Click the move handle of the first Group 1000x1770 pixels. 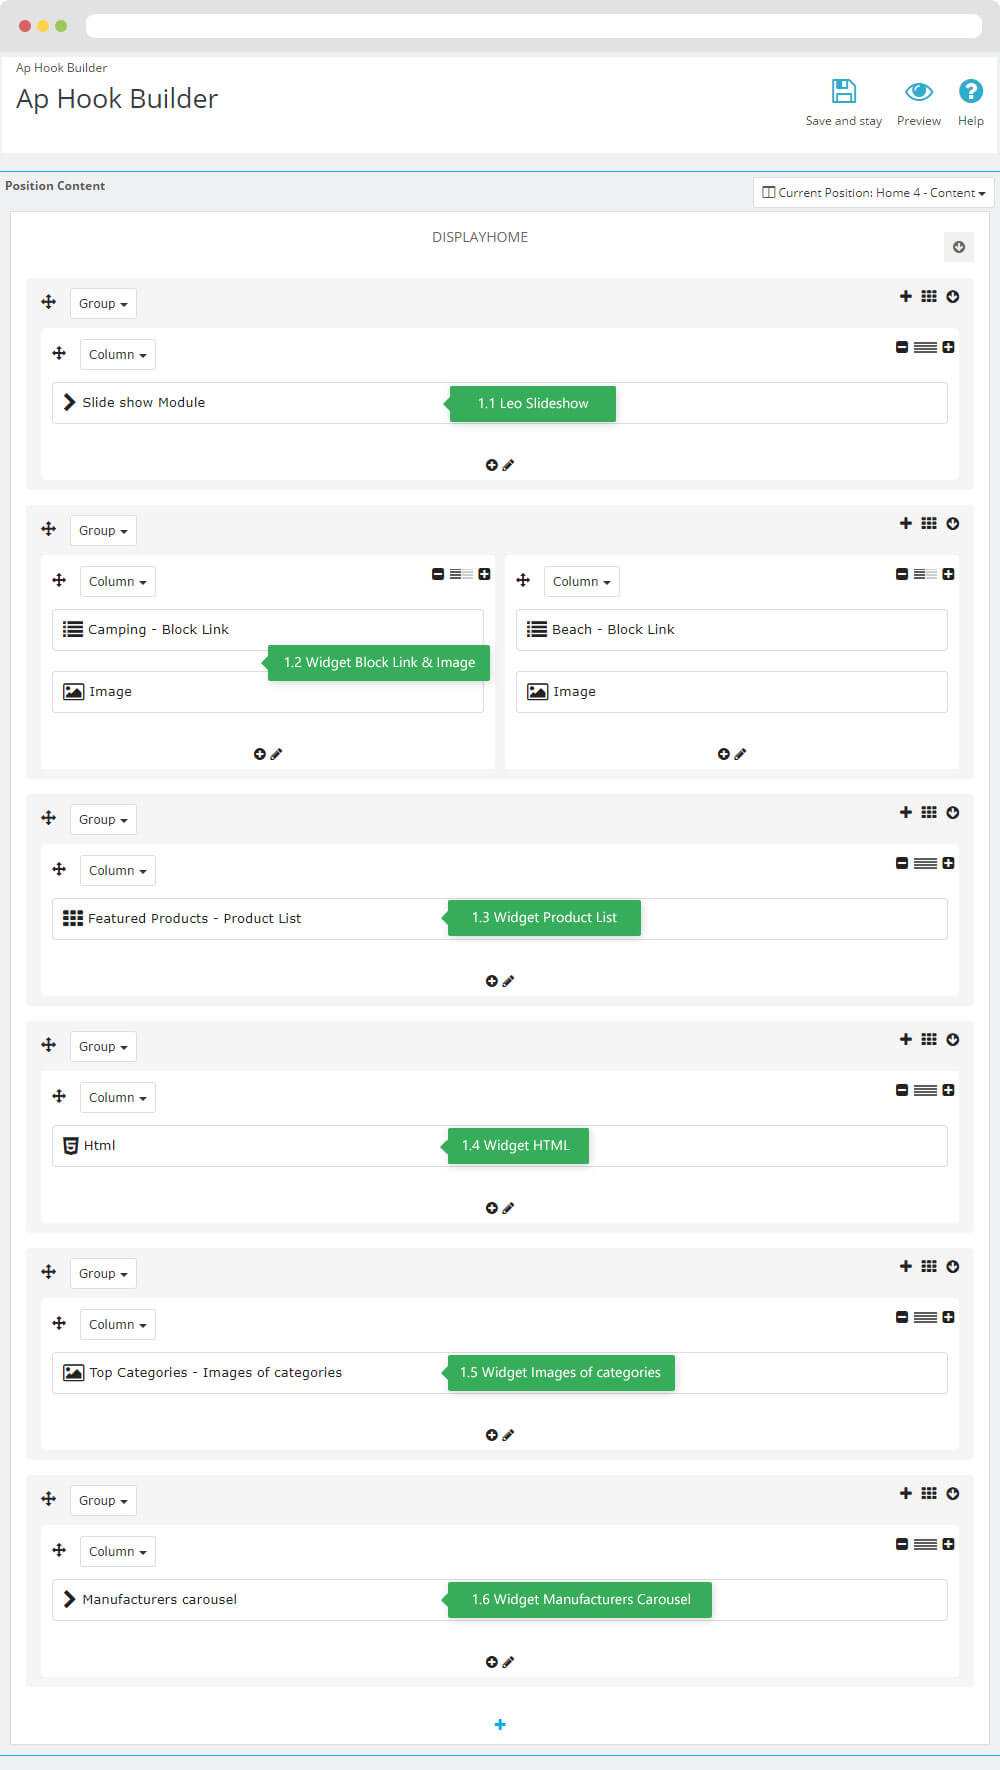48,302
